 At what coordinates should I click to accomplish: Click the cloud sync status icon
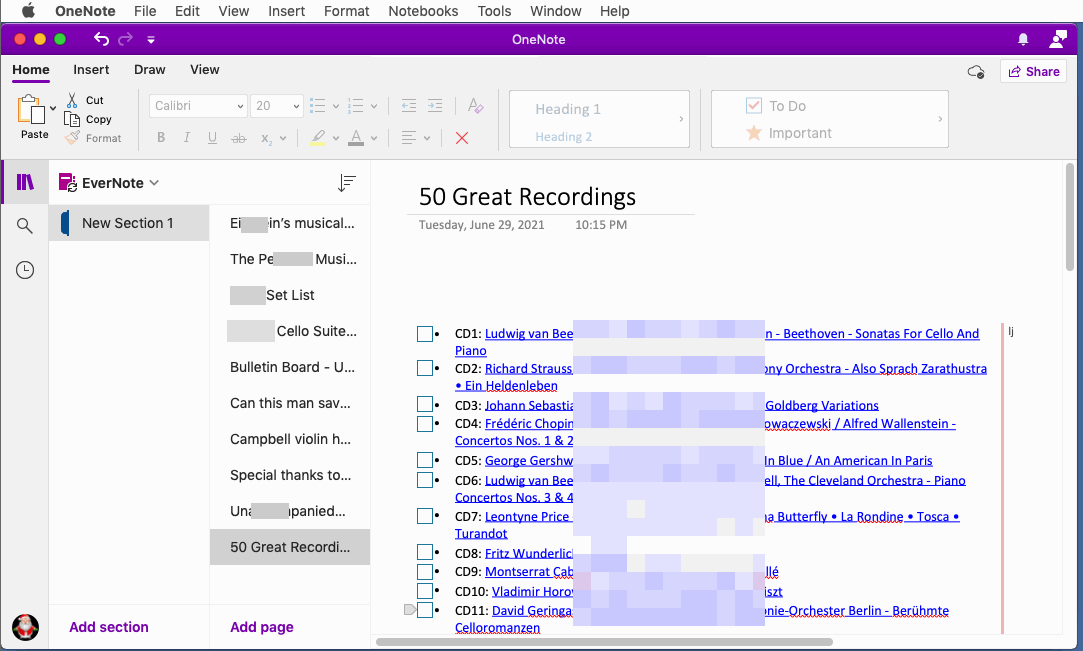click(x=976, y=71)
